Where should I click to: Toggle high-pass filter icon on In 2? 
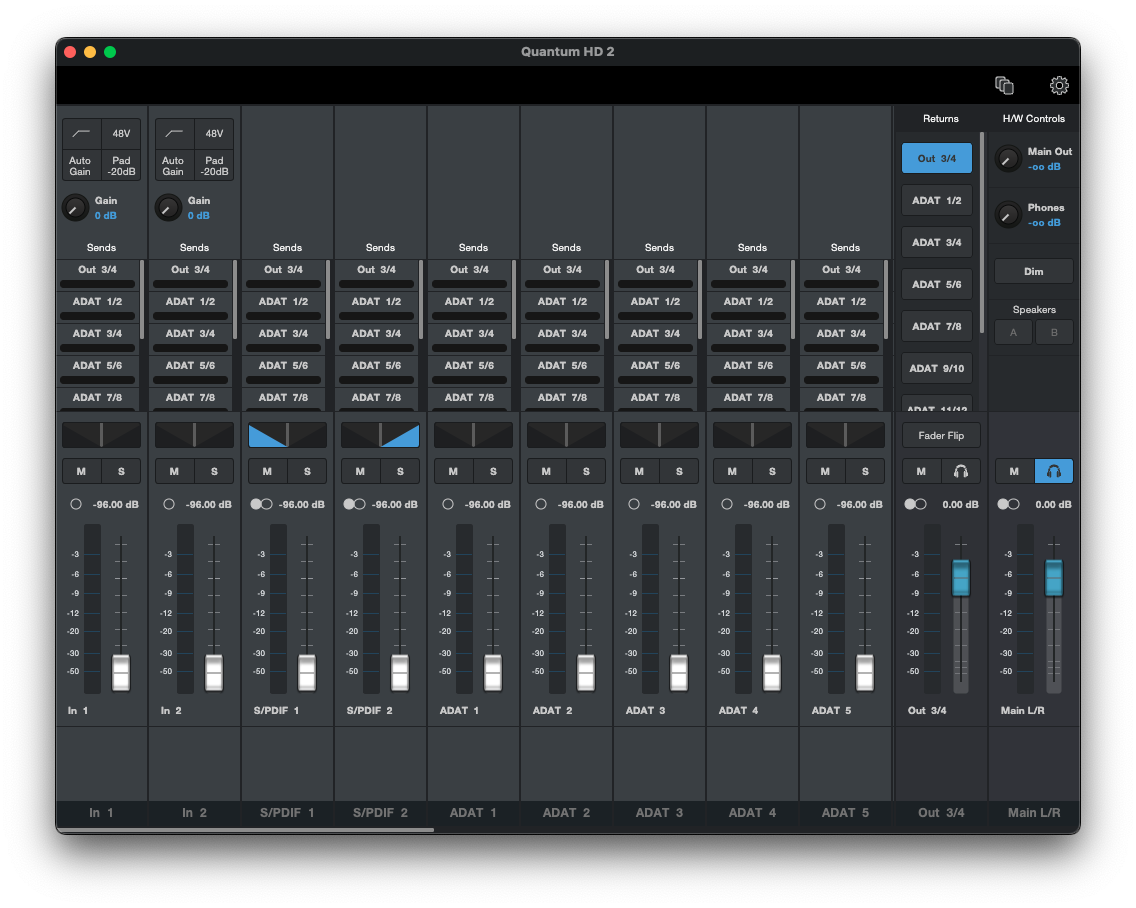click(x=175, y=133)
